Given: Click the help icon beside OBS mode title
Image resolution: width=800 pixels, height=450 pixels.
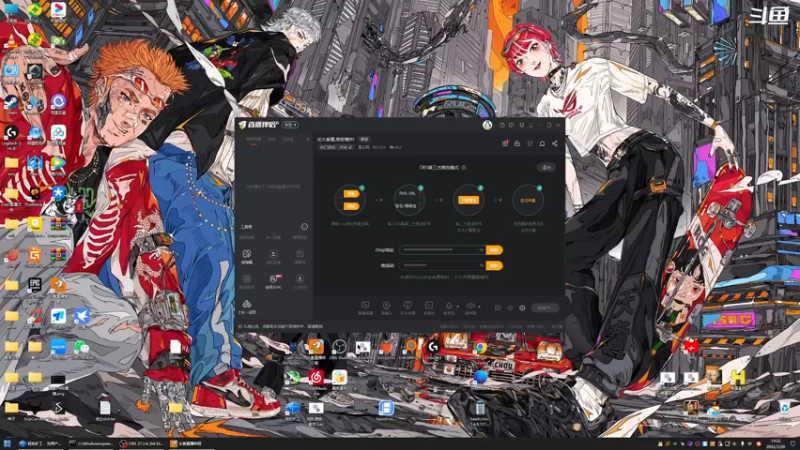Looking at the screenshot, I should 464,167.
